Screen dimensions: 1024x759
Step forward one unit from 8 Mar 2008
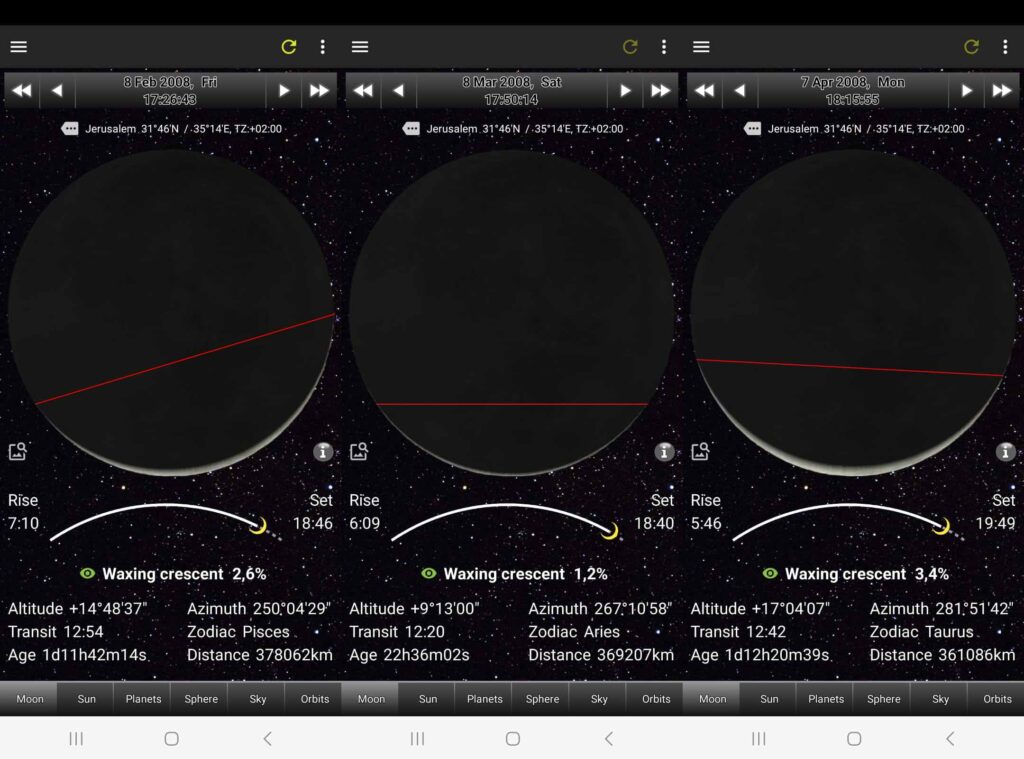(625, 91)
